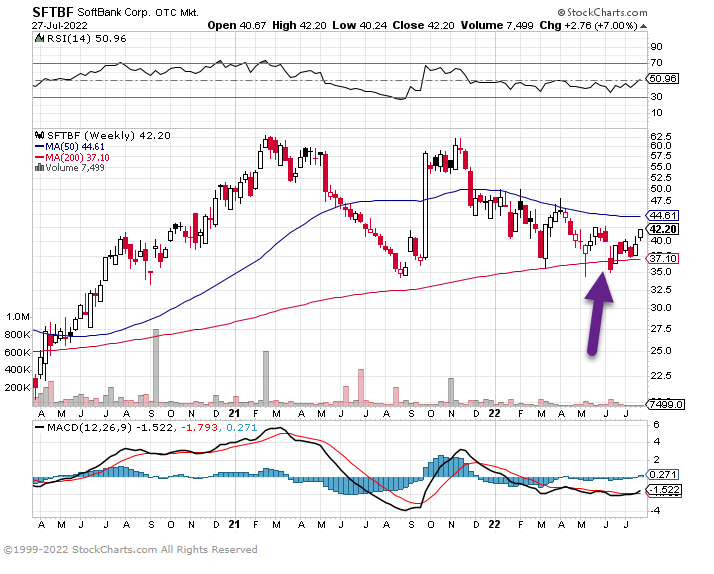Click the candlestick legend icon beside SFTBF (Weekly)

40,135
